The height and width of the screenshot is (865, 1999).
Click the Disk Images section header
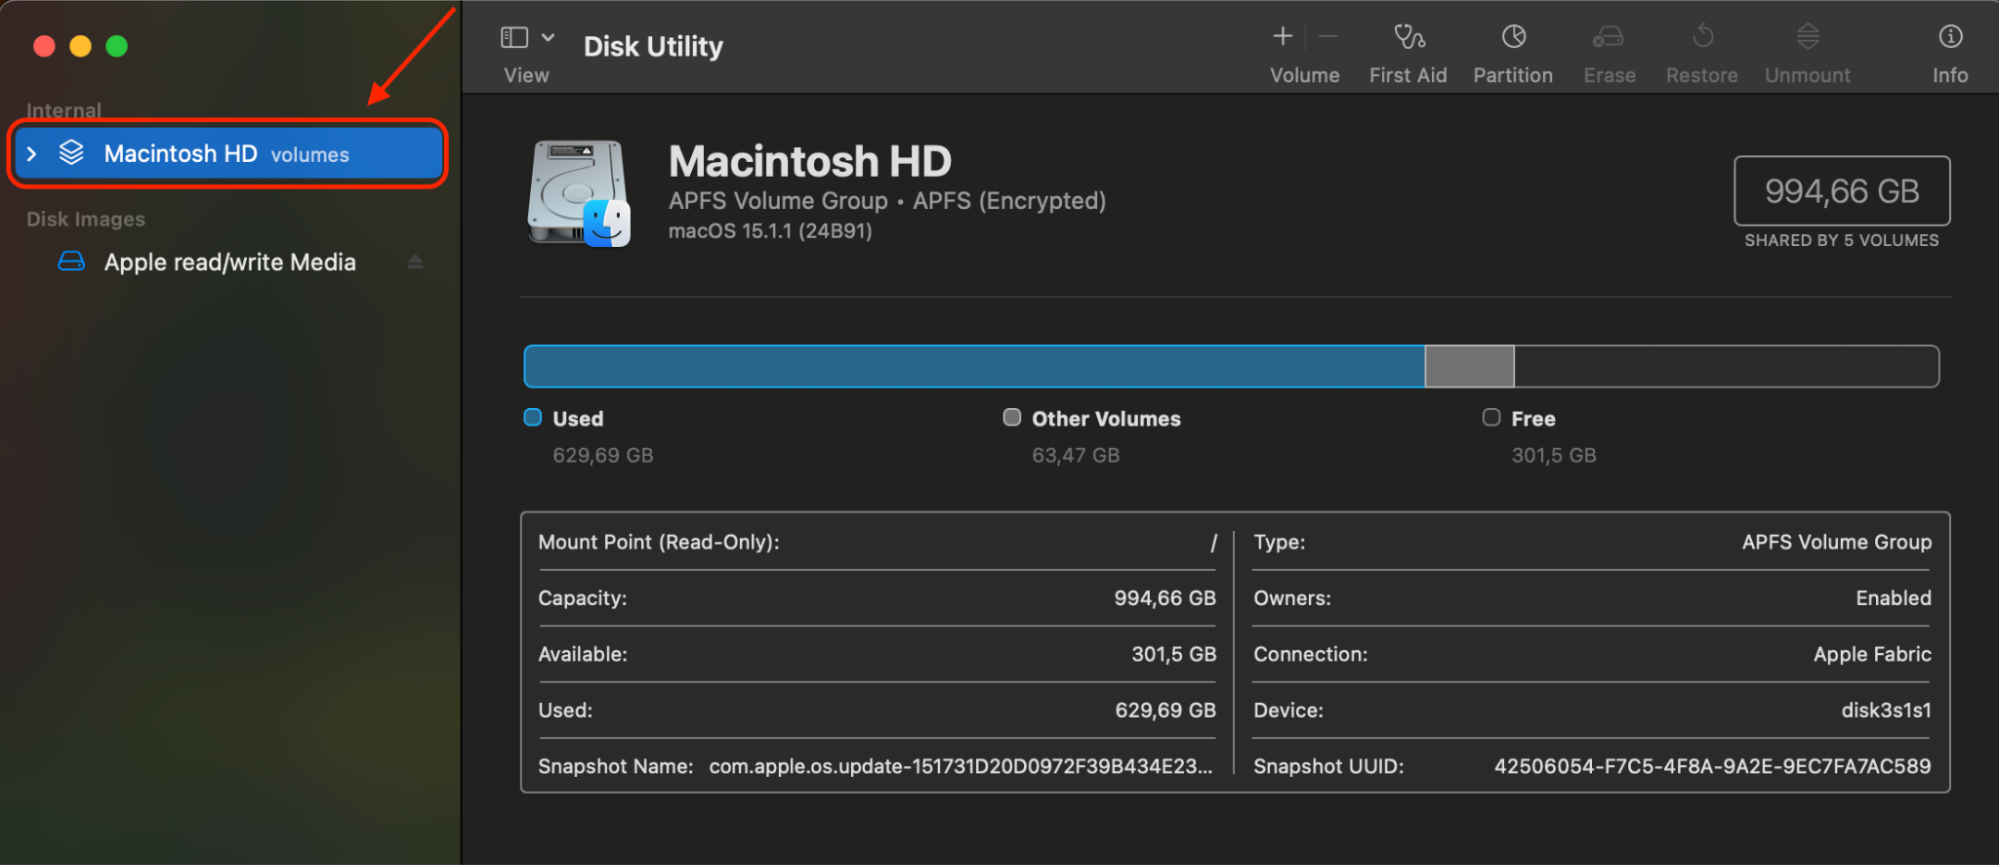click(86, 219)
